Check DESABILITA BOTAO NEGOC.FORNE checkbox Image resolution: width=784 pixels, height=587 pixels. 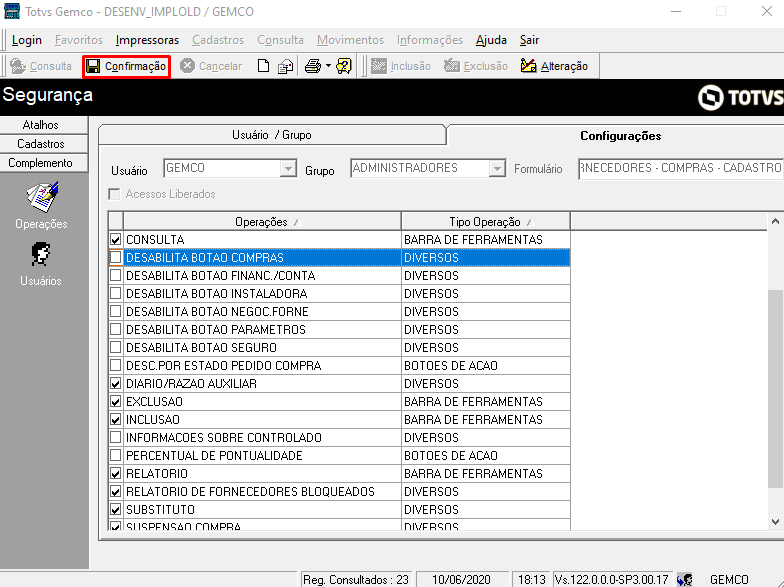click(x=116, y=312)
